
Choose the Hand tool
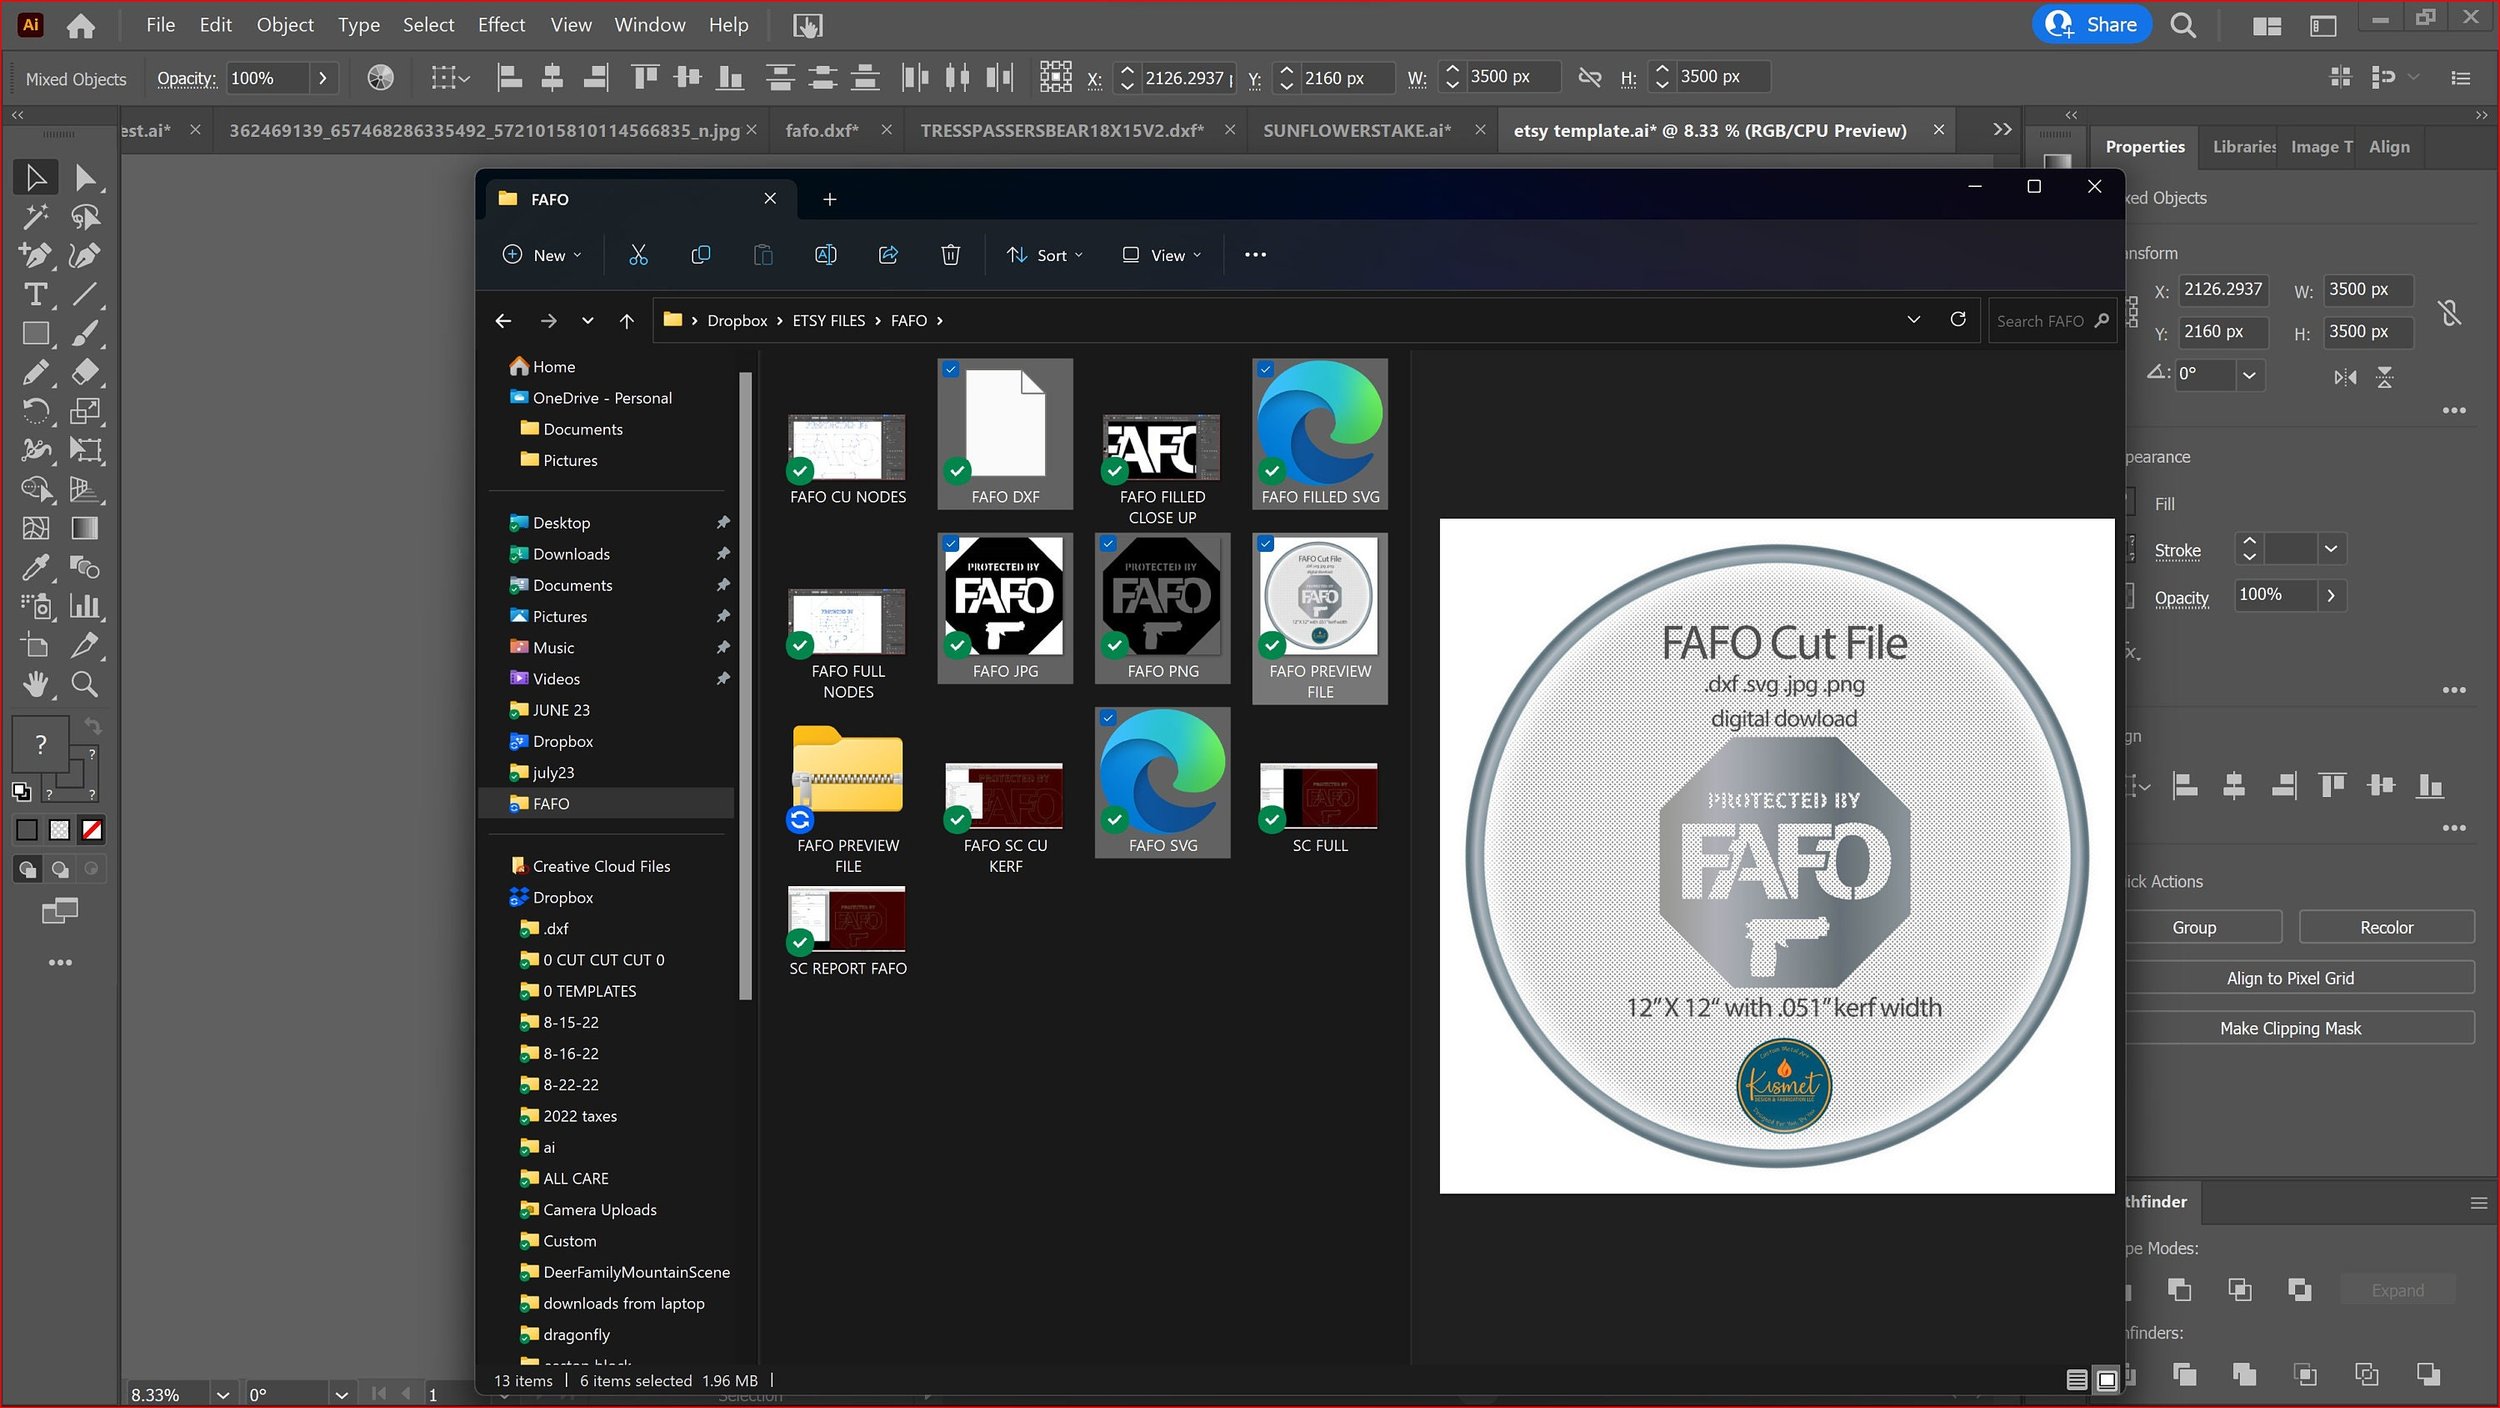click(36, 684)
